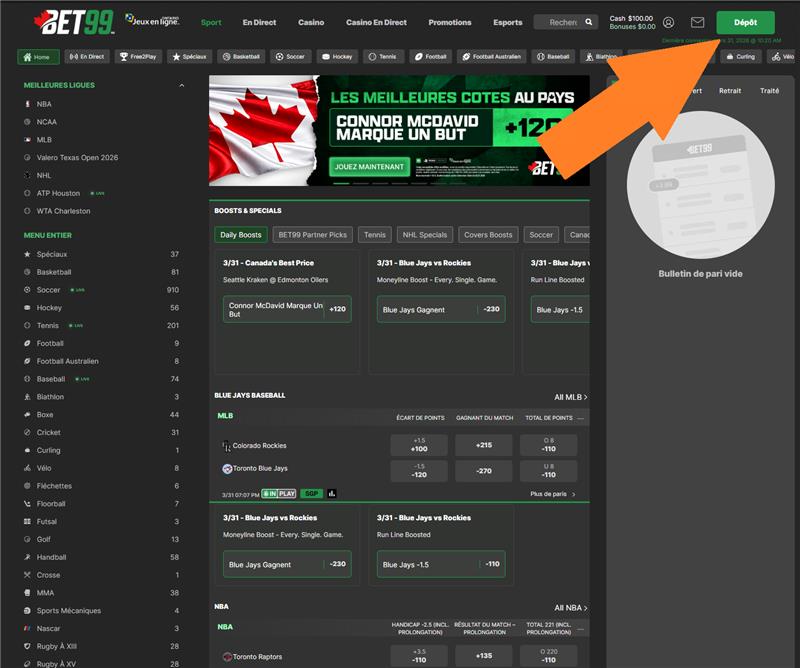Image resolution: width=800 pixels, height=668 pixels.
Task: Expand All MLB link
Action: coord(570,397)
